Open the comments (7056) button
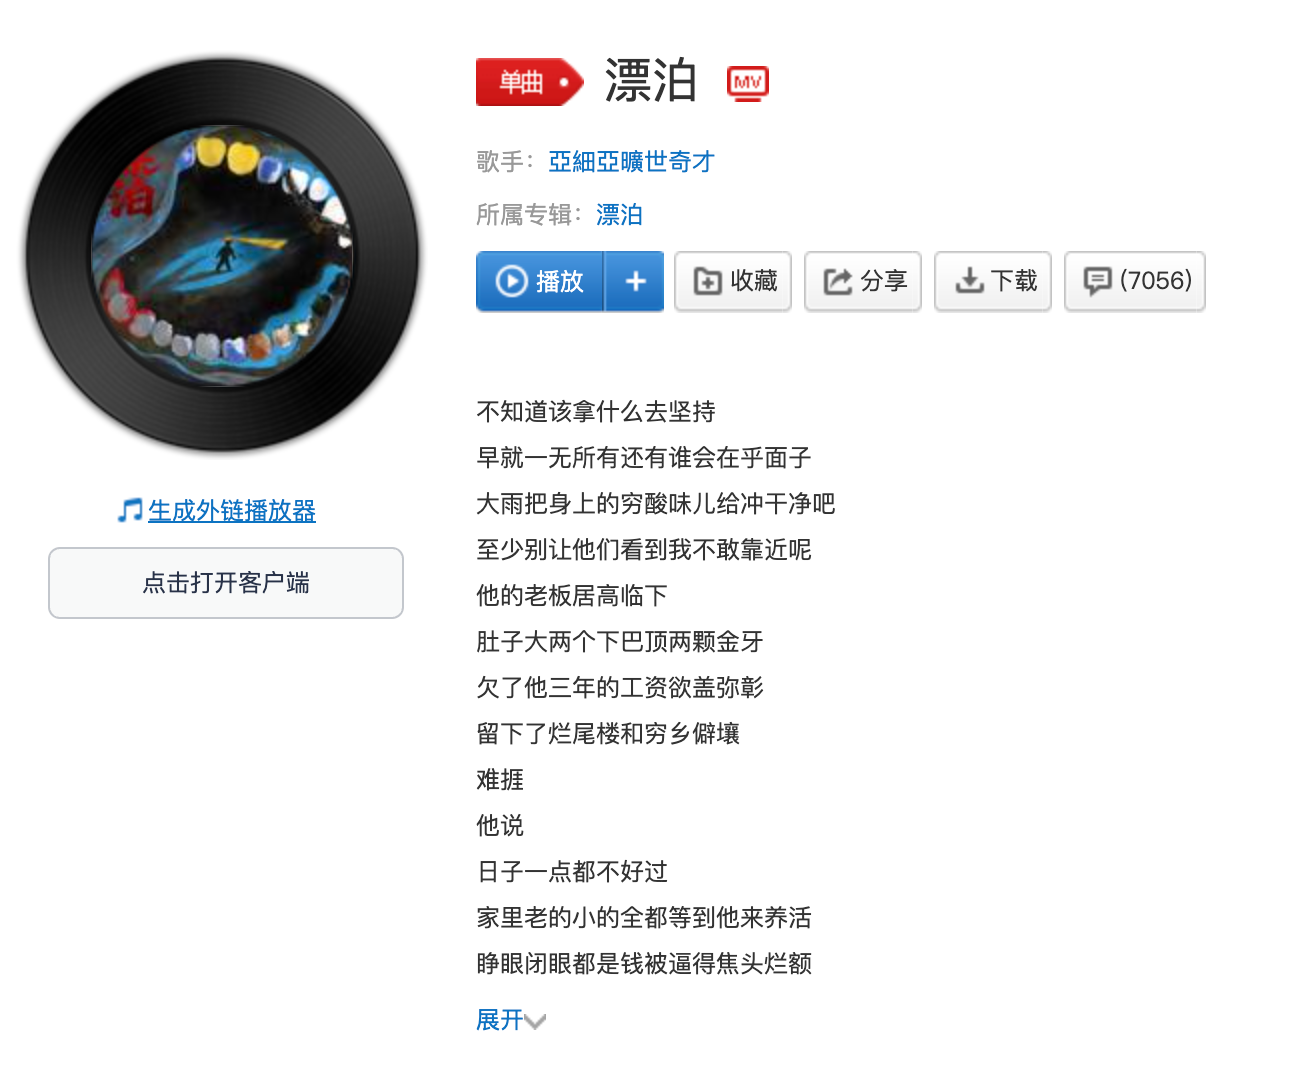The width and height of the screenshot is (1294, 1076). point(1135,281)
